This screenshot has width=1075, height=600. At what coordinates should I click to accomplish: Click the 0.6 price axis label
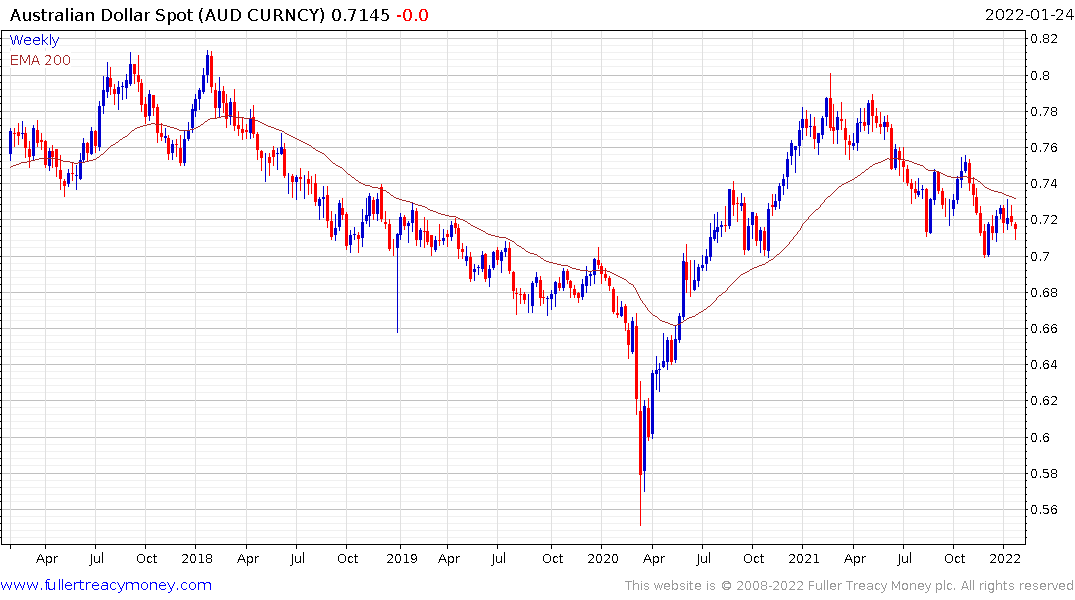(x=1040, y=437)
